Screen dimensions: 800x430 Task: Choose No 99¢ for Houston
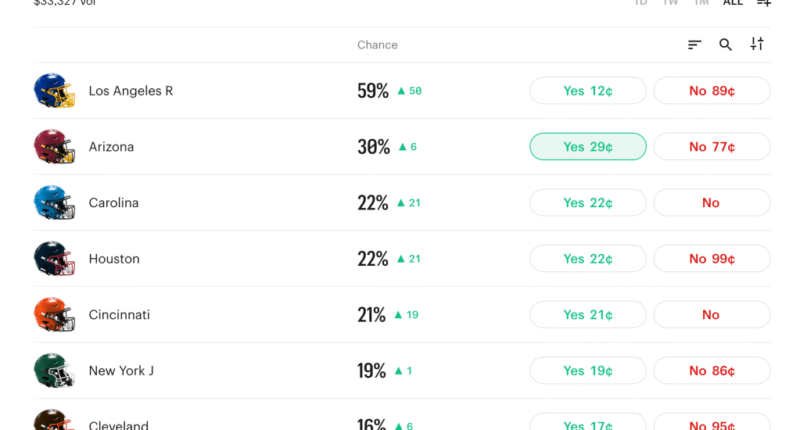(712, 259)
